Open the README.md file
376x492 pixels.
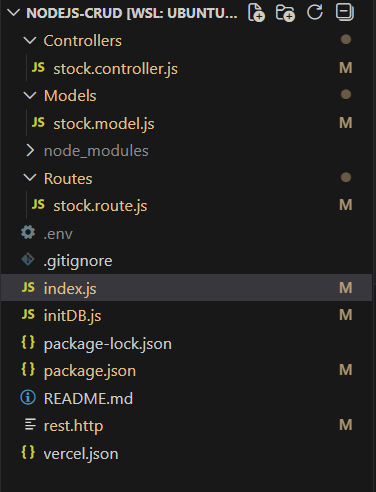click(88, 399)
